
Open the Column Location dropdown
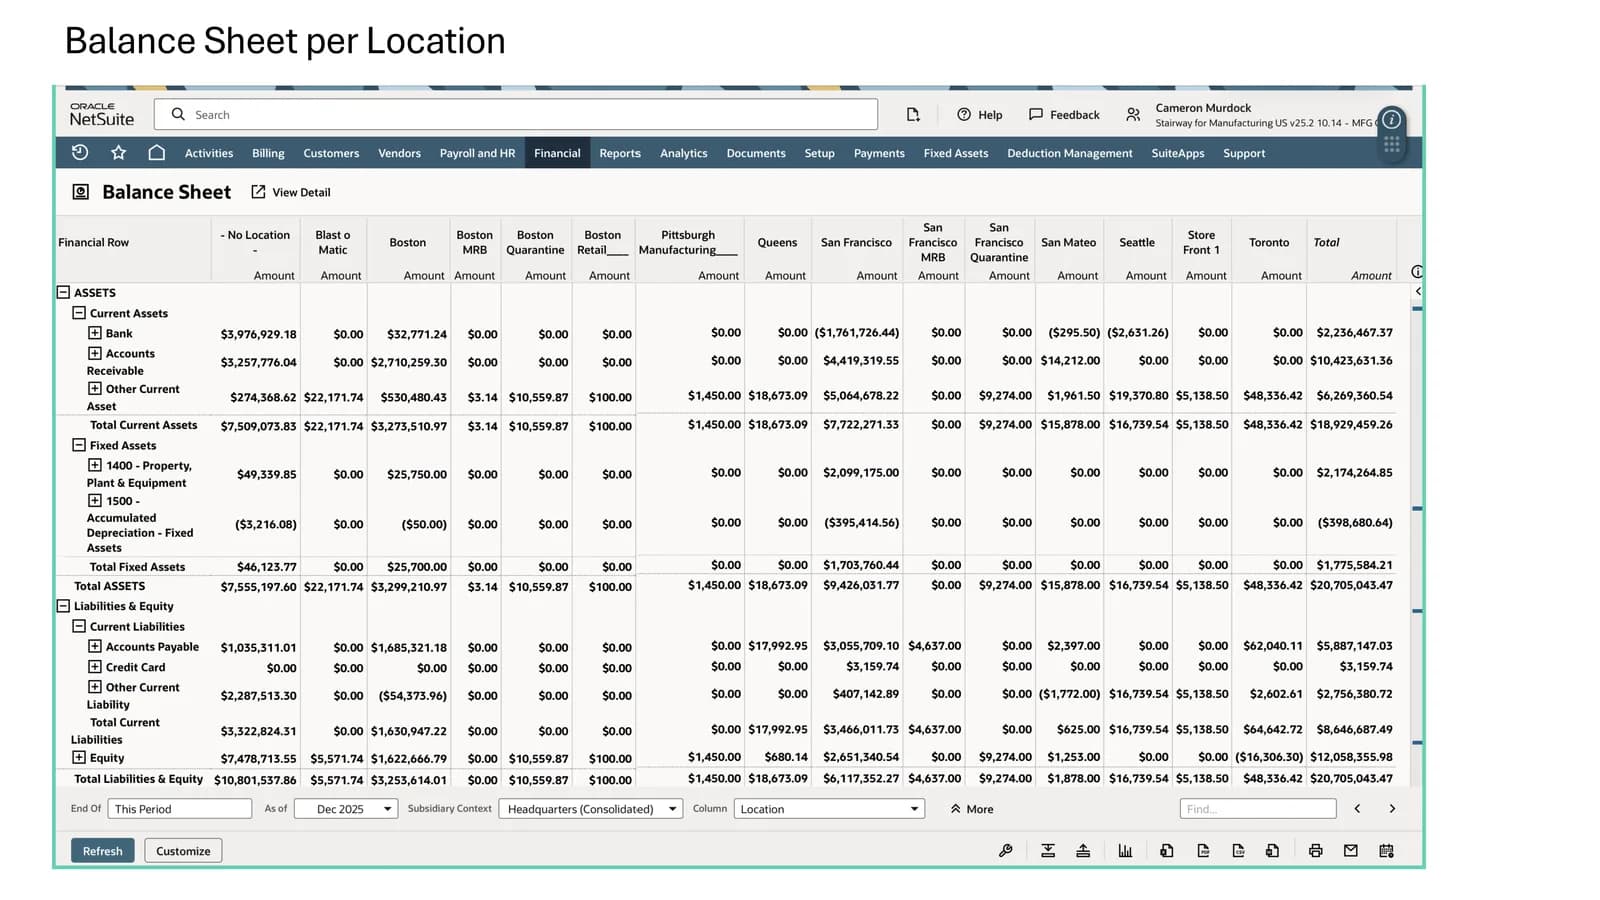829,808
